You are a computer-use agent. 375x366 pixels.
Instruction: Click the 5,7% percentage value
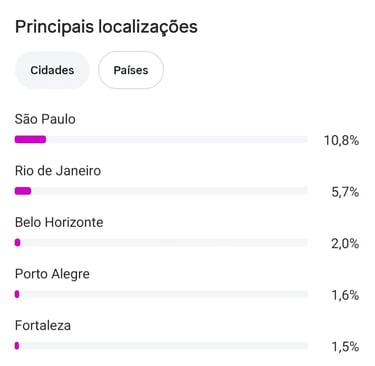coord(345,192)
